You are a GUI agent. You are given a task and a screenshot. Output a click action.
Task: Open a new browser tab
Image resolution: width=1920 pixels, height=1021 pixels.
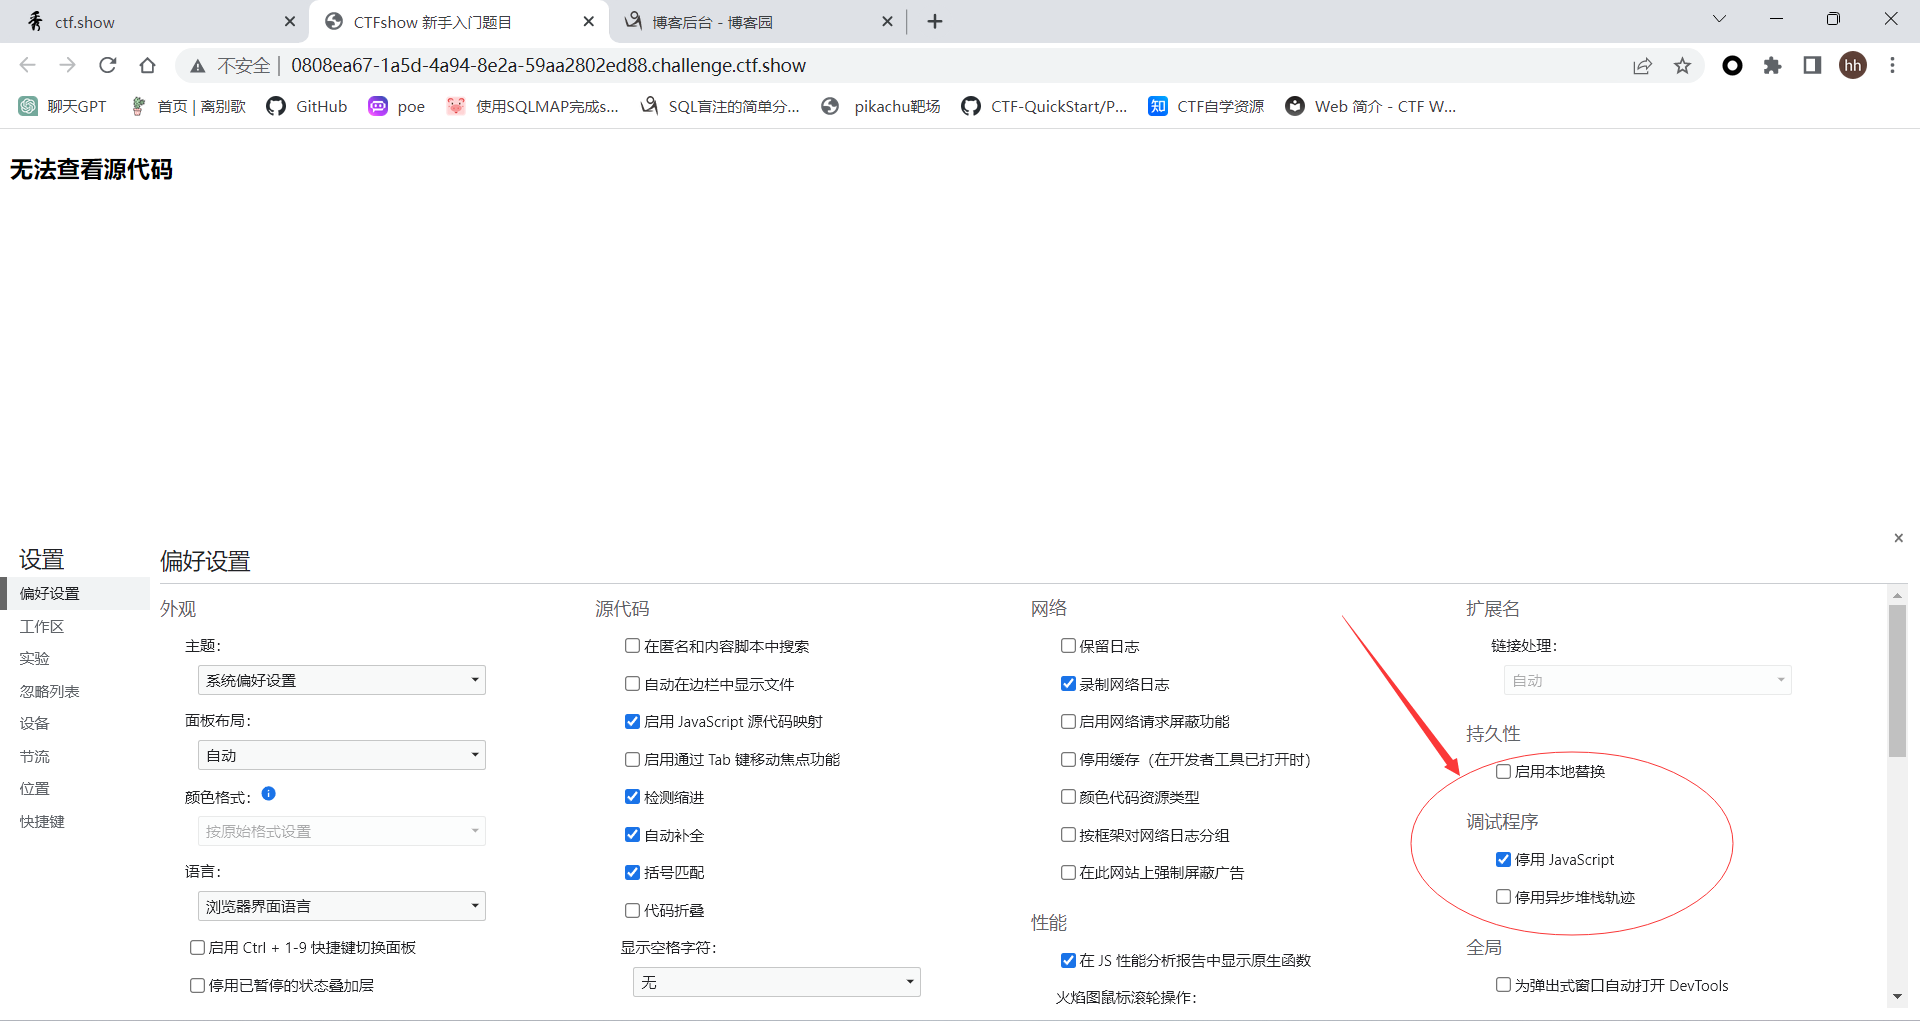click(935, 21)
